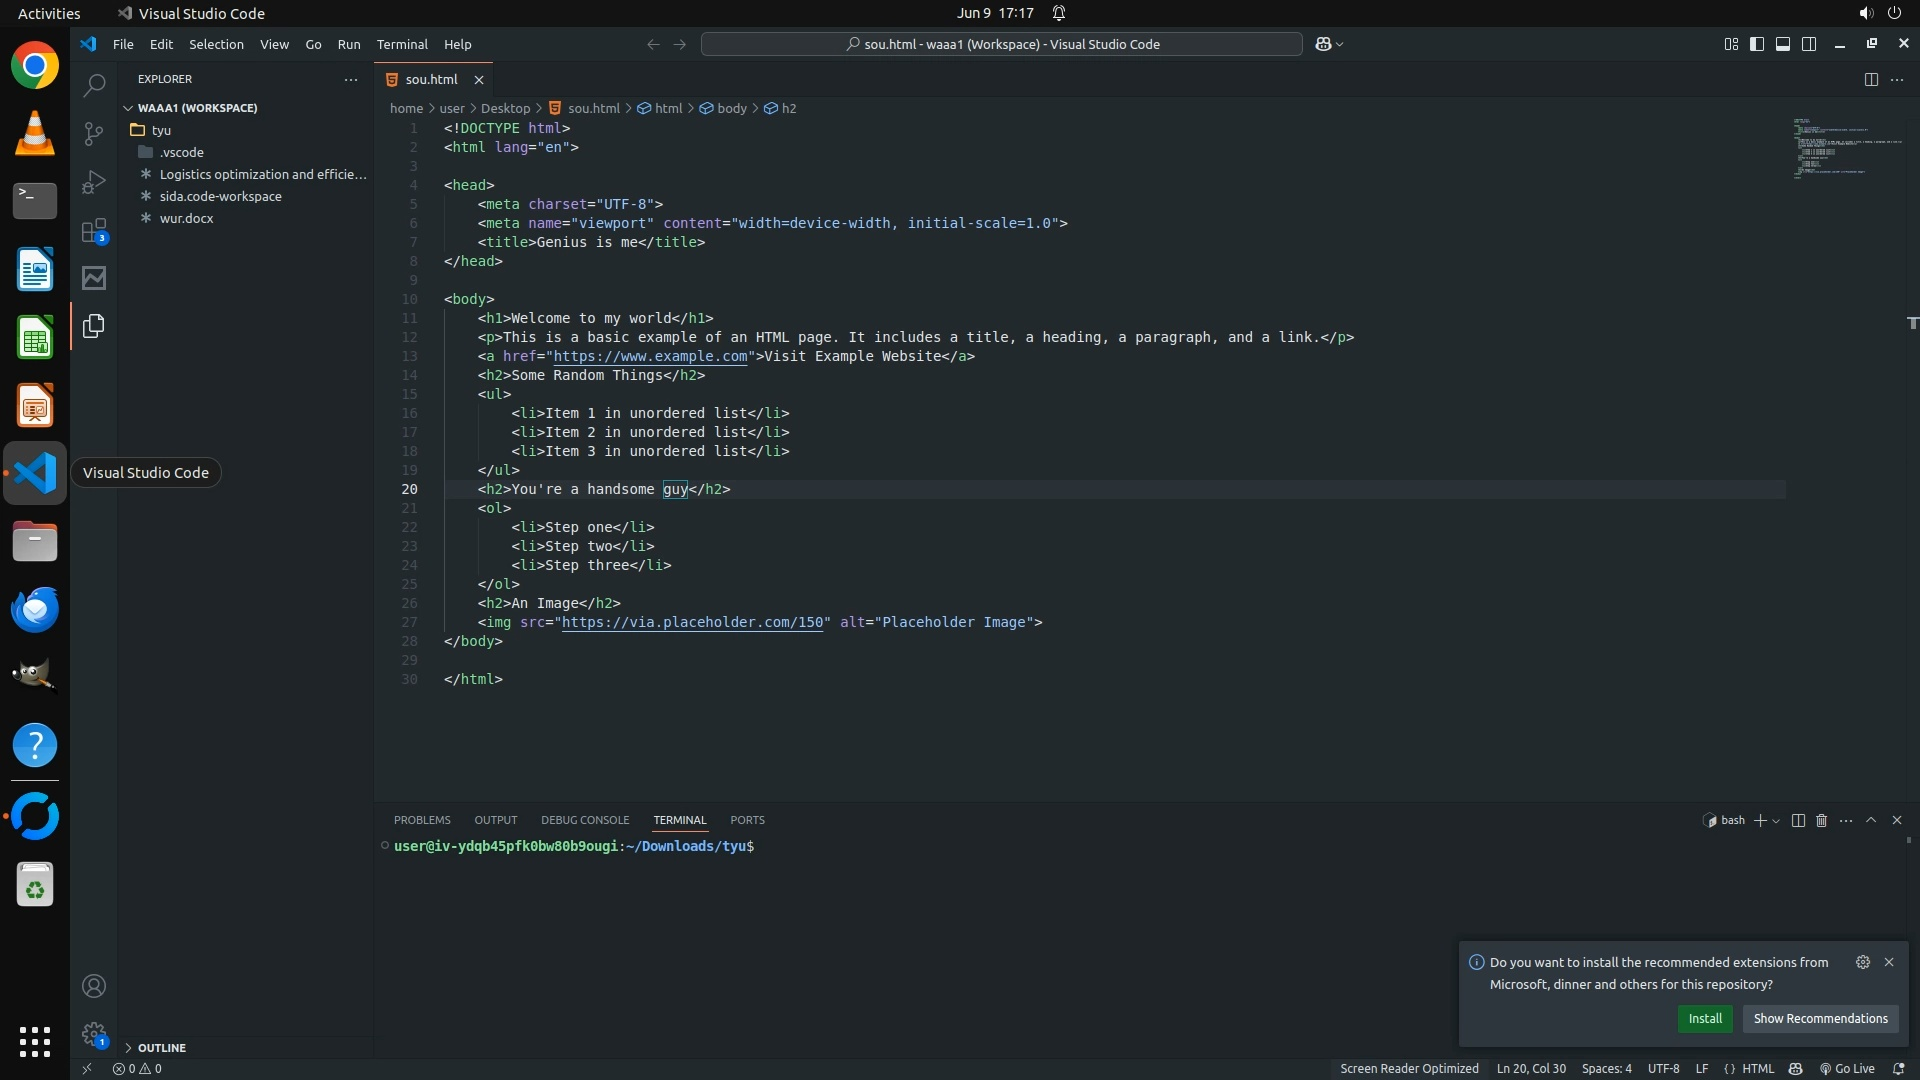The height and width of the screenshot is (1080, 1920).
Task: Open Run and Debug view
Action: 94,182
